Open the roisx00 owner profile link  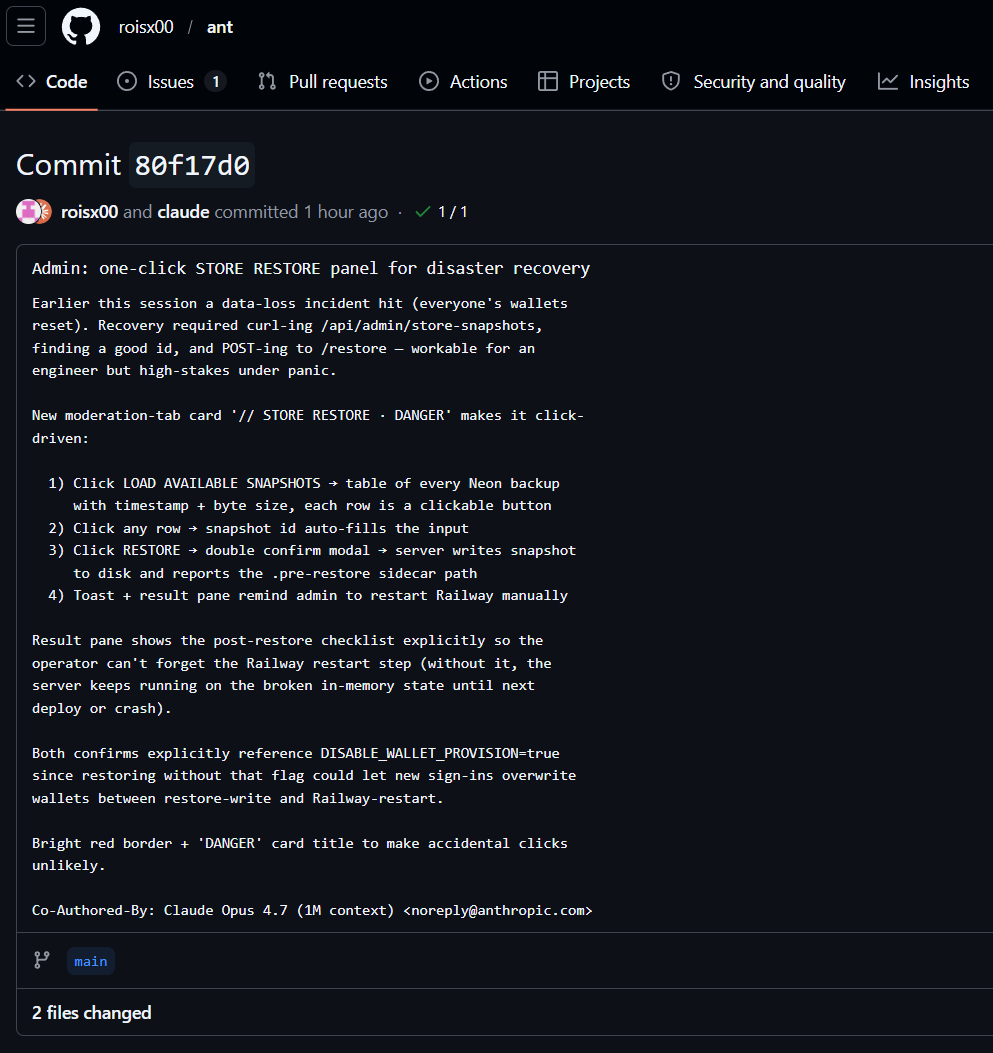point(146,27)
